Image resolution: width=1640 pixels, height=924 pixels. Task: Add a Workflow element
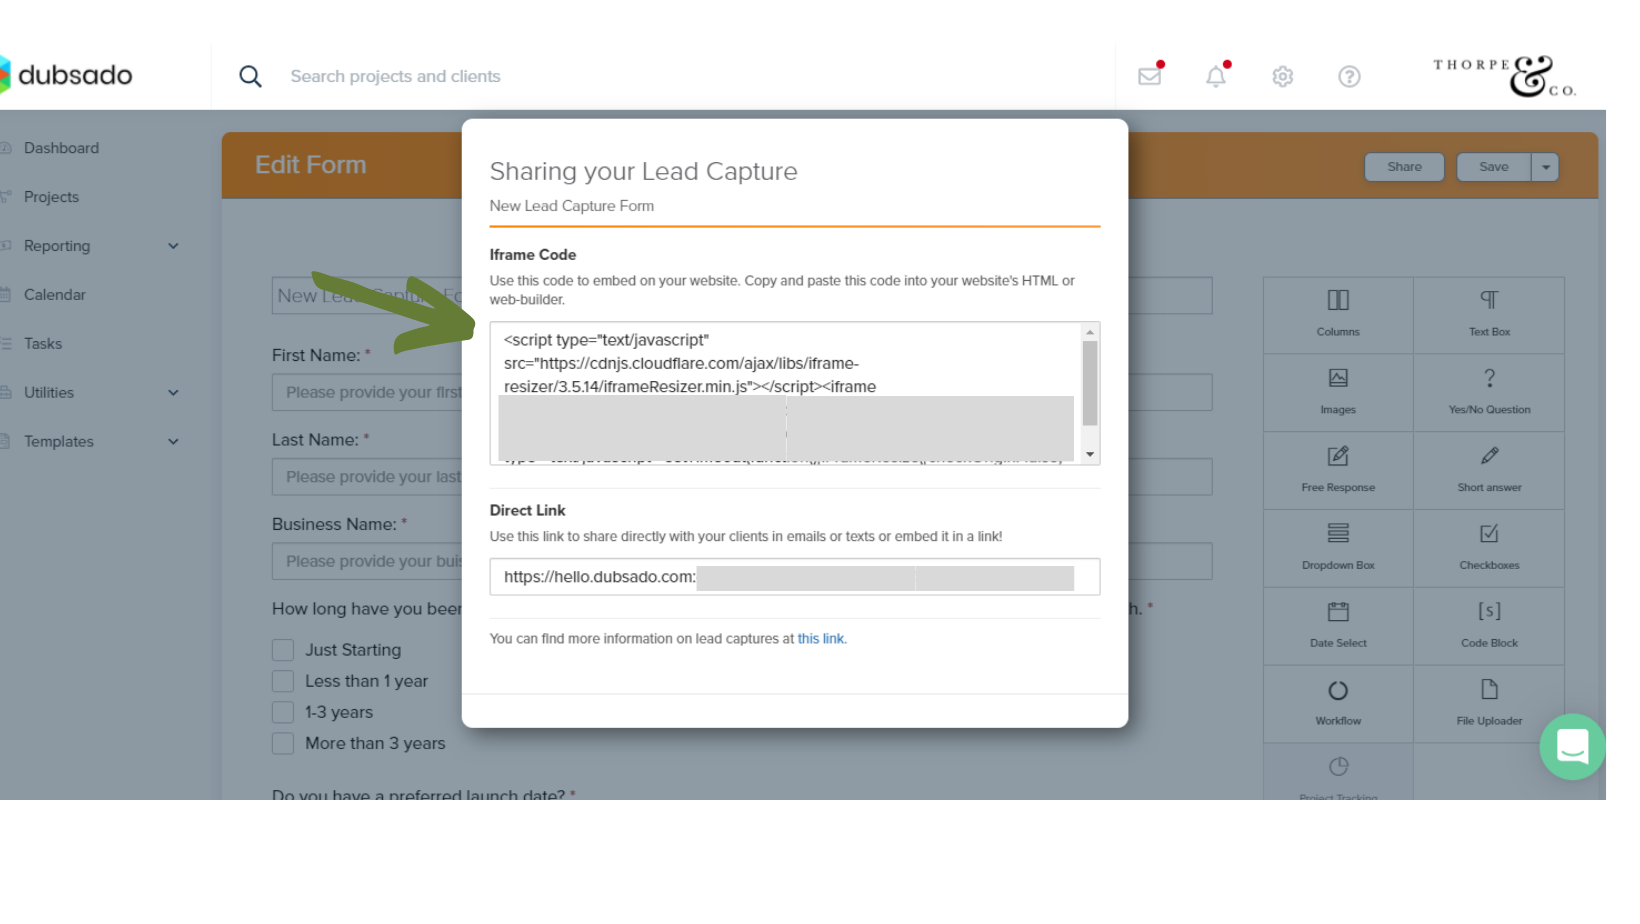point(1338,705)
